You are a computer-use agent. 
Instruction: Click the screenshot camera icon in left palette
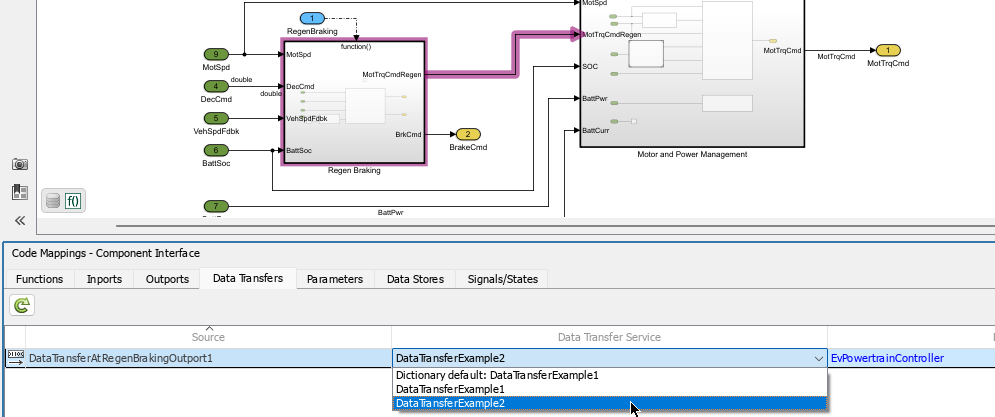(x=20, y=164)
